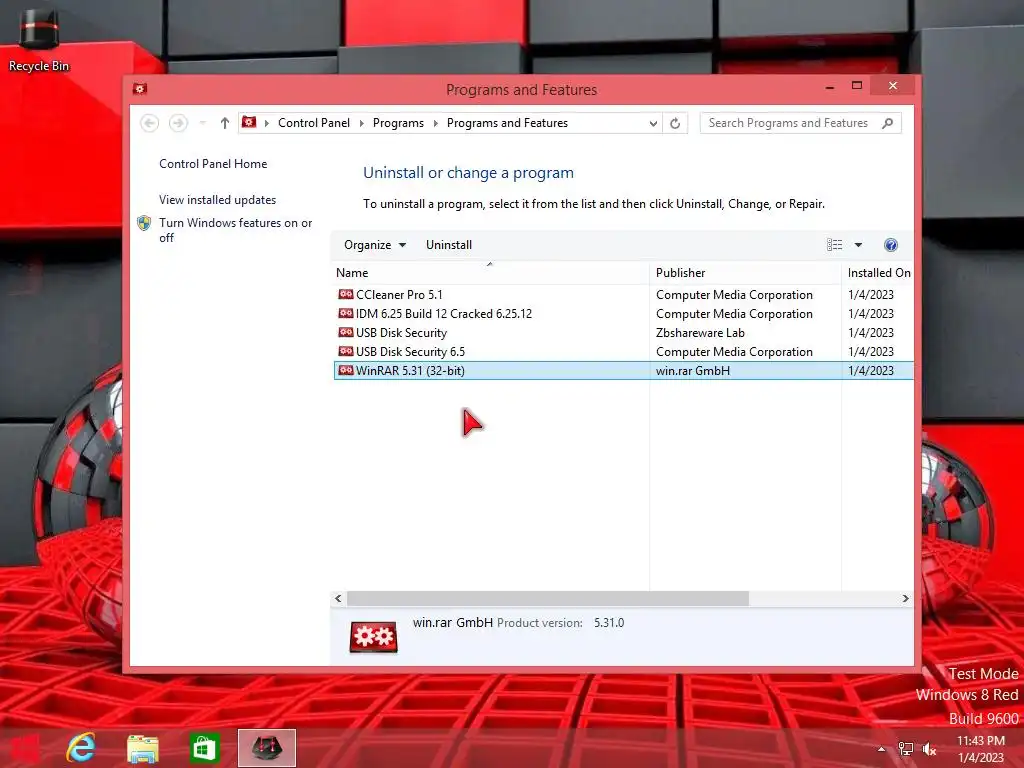Click horizontal scrollbar right arrow
The width and height of the screenshot is (1024, 768).
pos(905,598)
